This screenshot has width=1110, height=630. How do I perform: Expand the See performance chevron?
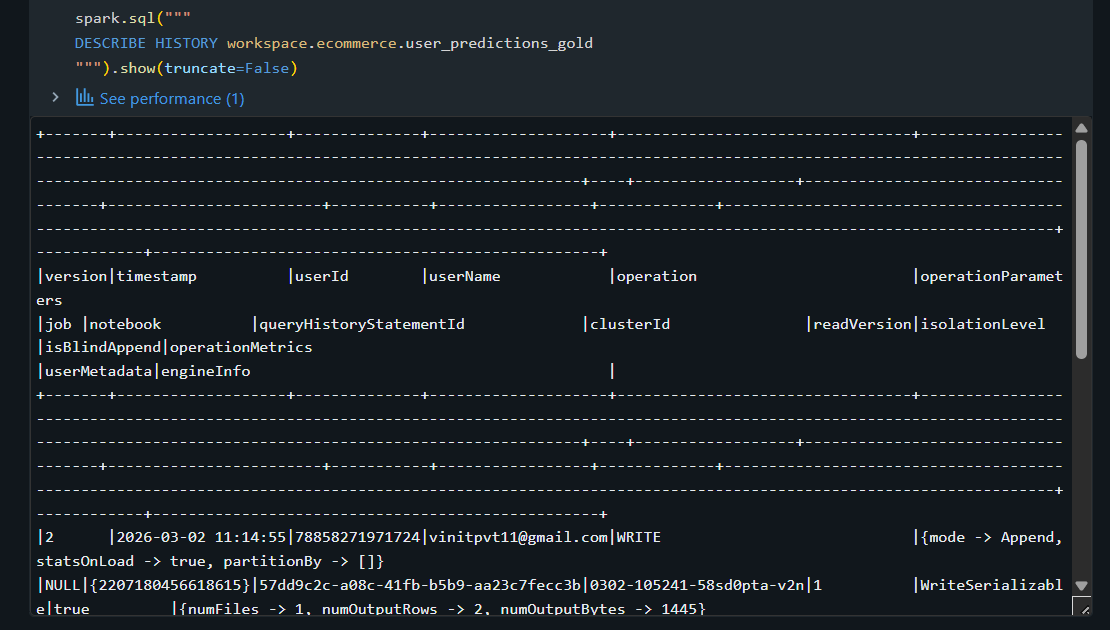coord(55,98)
